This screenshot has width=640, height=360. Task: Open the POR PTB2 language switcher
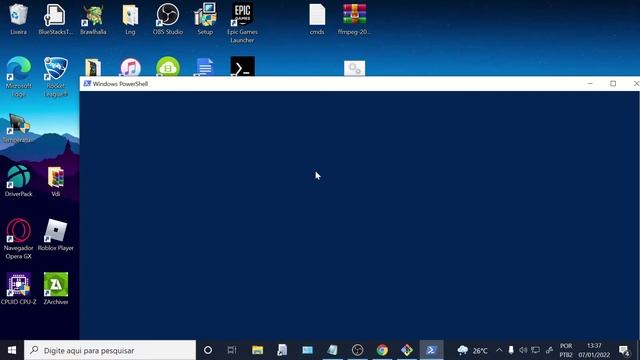[566, 350]
